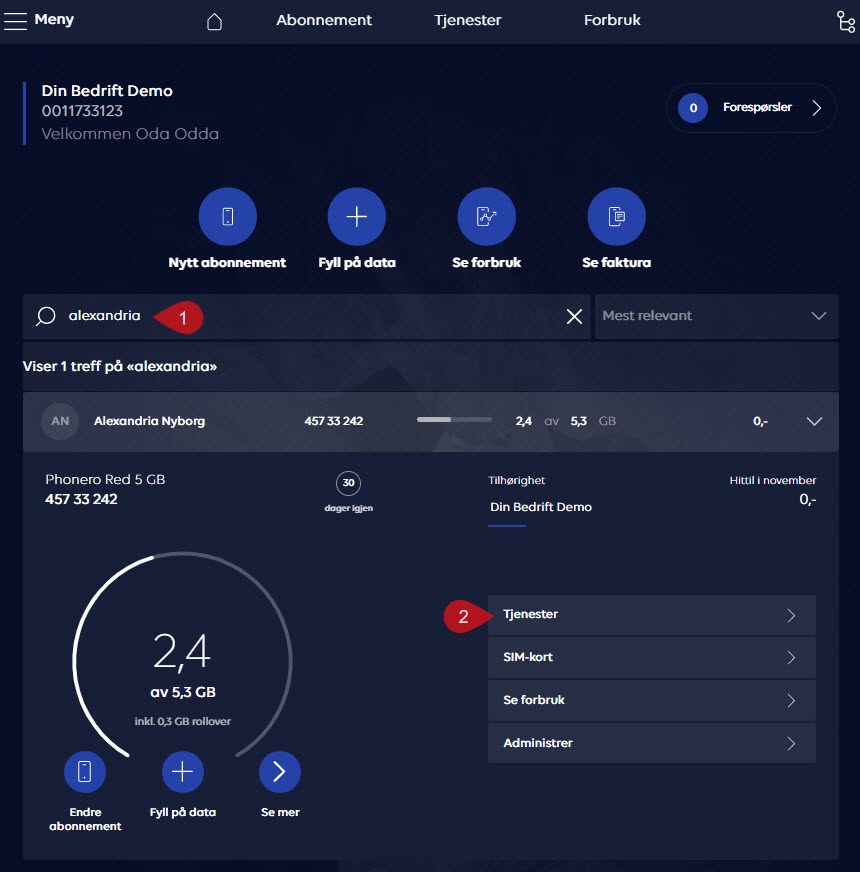Click the Se mer arrow icon
860x872 pixels.
pos(280,772)
